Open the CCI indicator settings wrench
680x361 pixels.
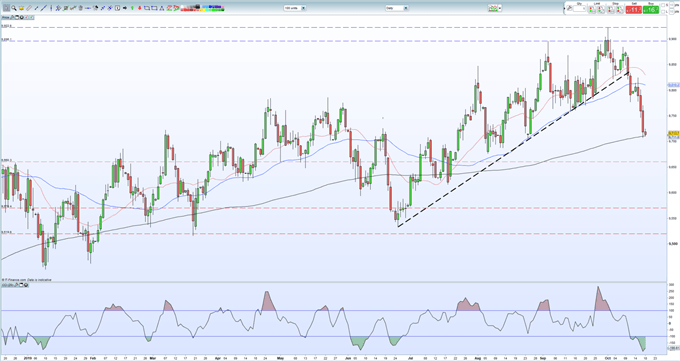coord(16,285)
